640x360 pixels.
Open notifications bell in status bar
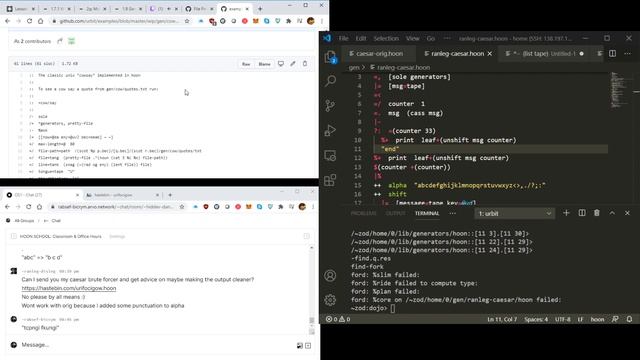[x=629, y=319]
